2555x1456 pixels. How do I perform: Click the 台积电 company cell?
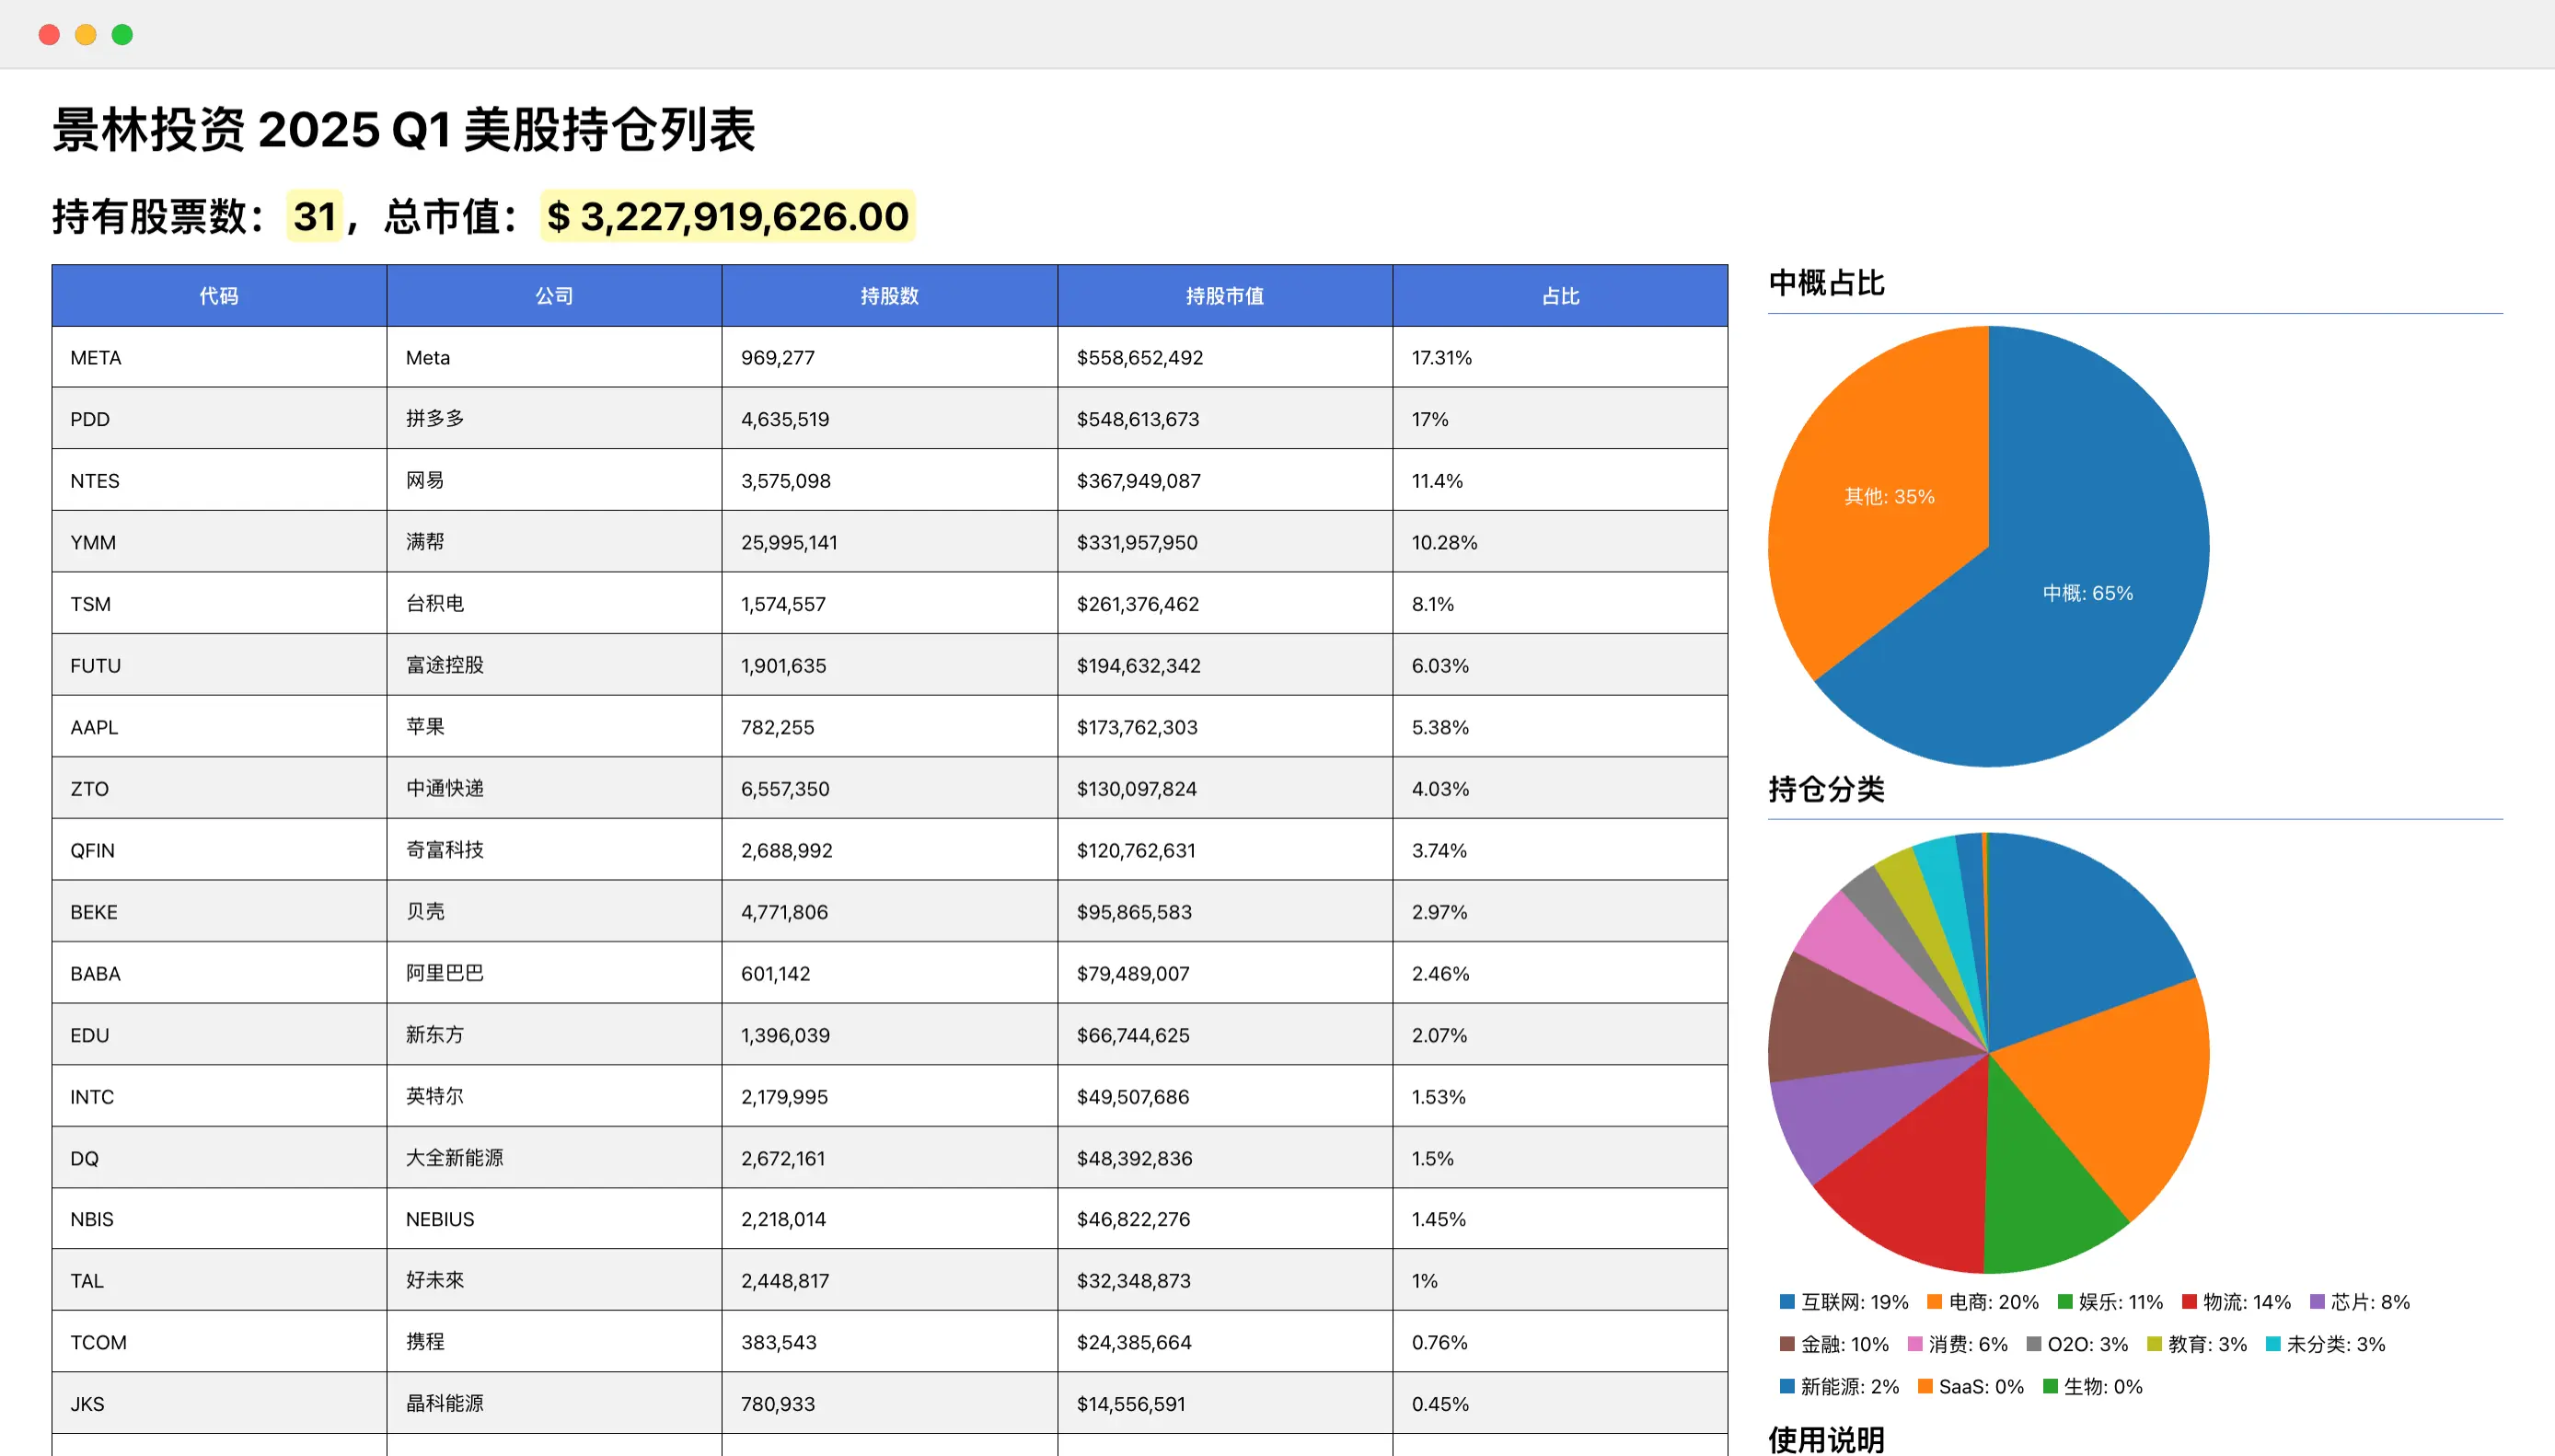554,604
